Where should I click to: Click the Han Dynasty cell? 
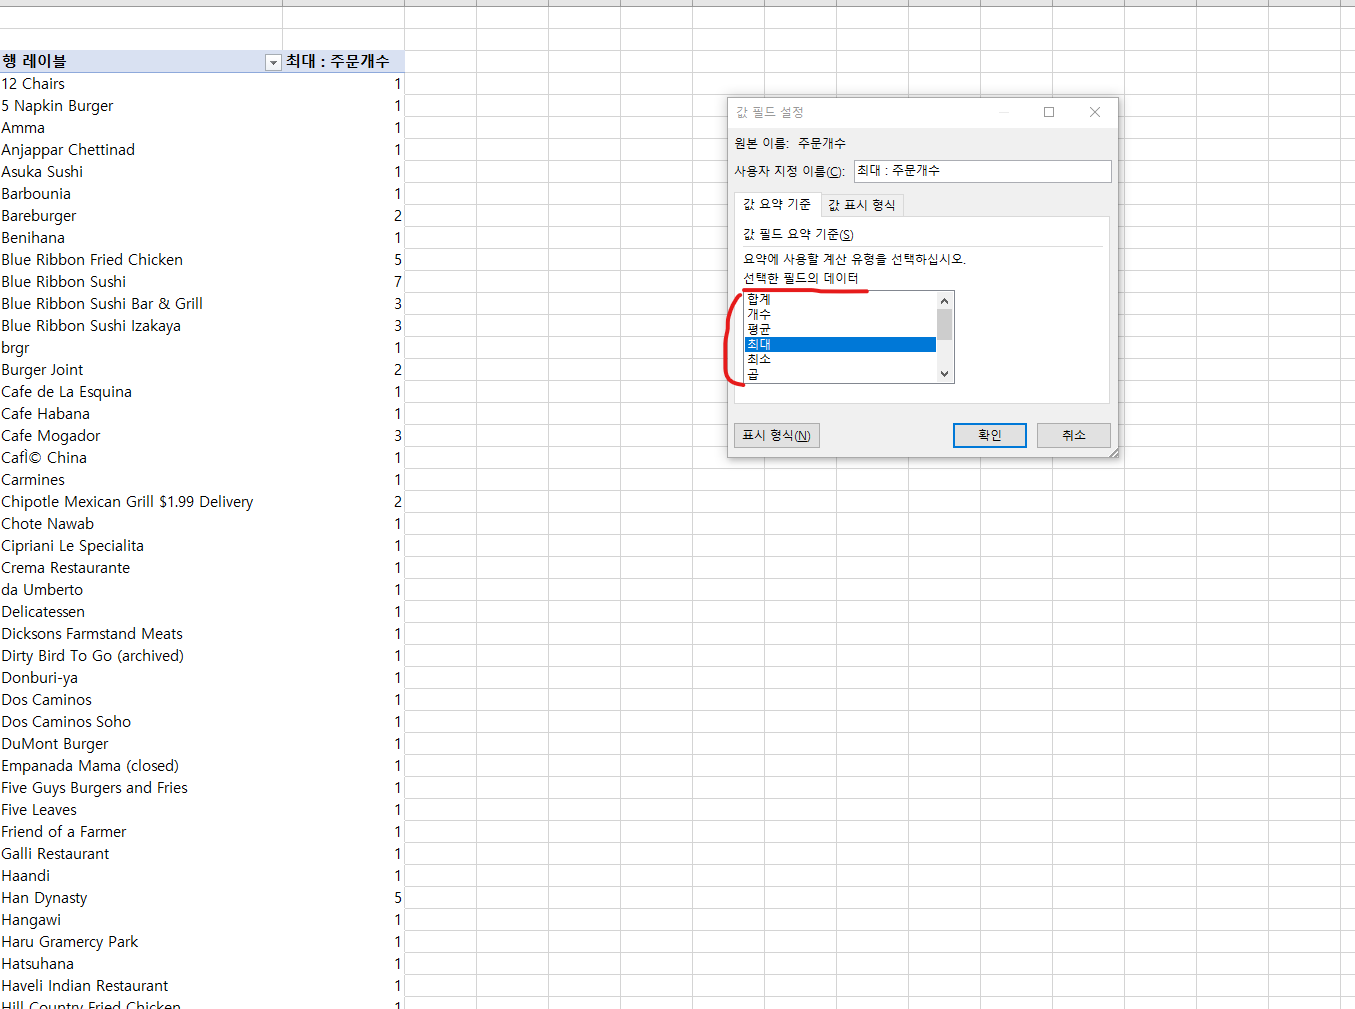(x=141, y=898)
